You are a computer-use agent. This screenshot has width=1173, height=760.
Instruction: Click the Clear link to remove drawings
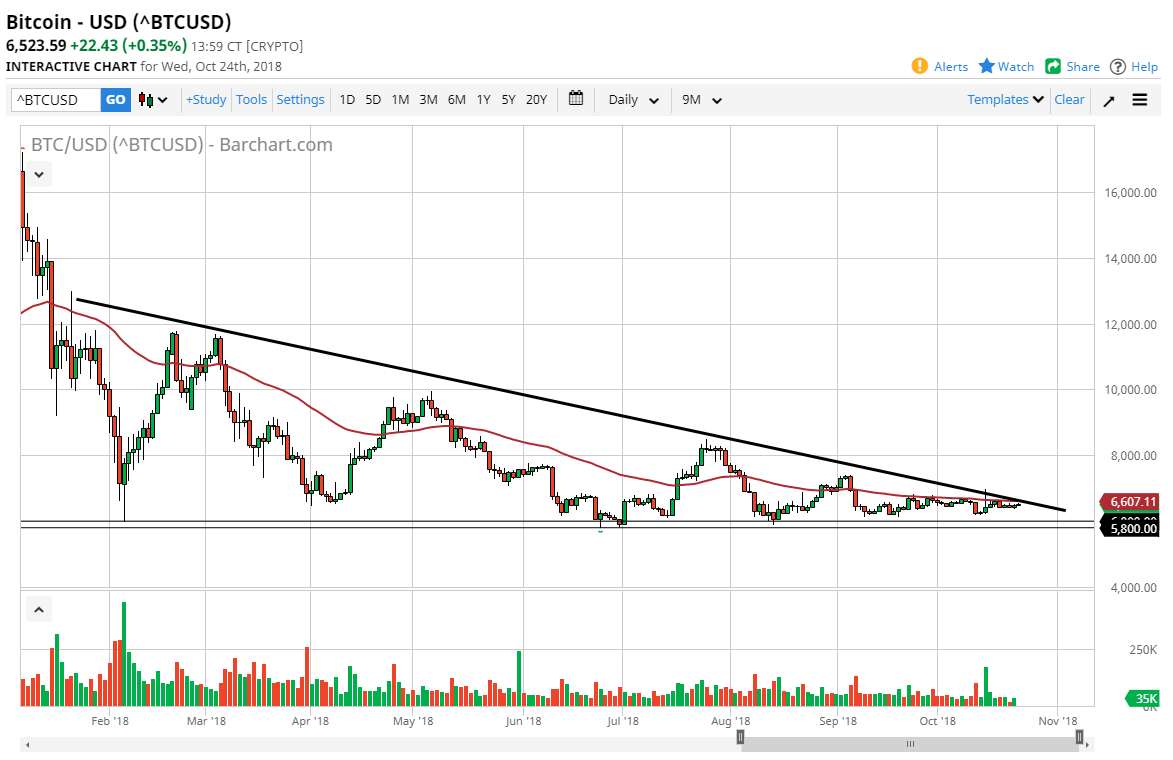click(1069, 99)
